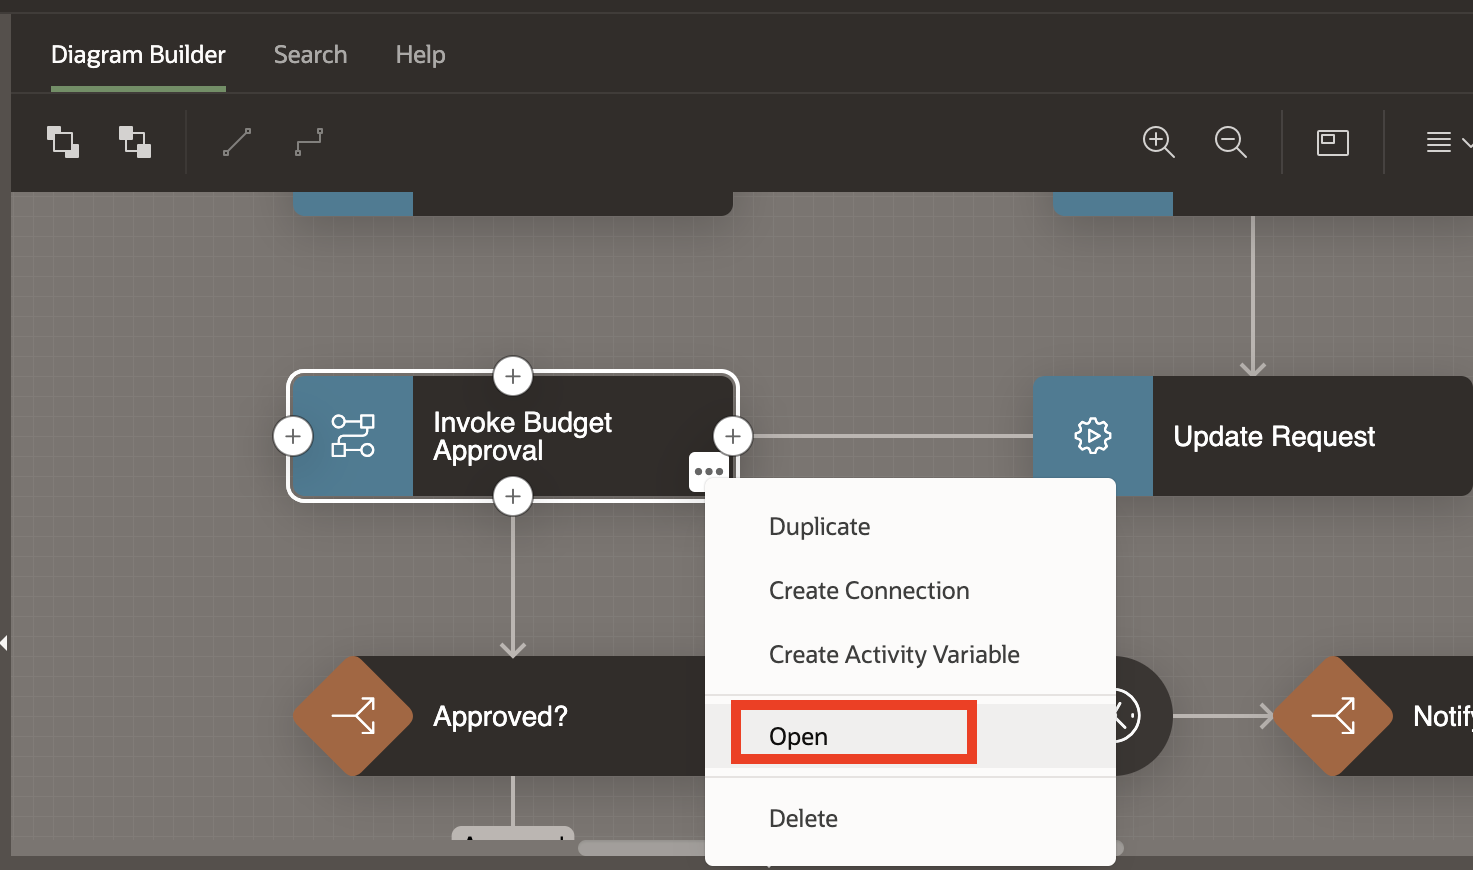The height and width of the screenshot is (870, 1473).
Task: Select the Approved? gateway node
Action: coord(500,716)
